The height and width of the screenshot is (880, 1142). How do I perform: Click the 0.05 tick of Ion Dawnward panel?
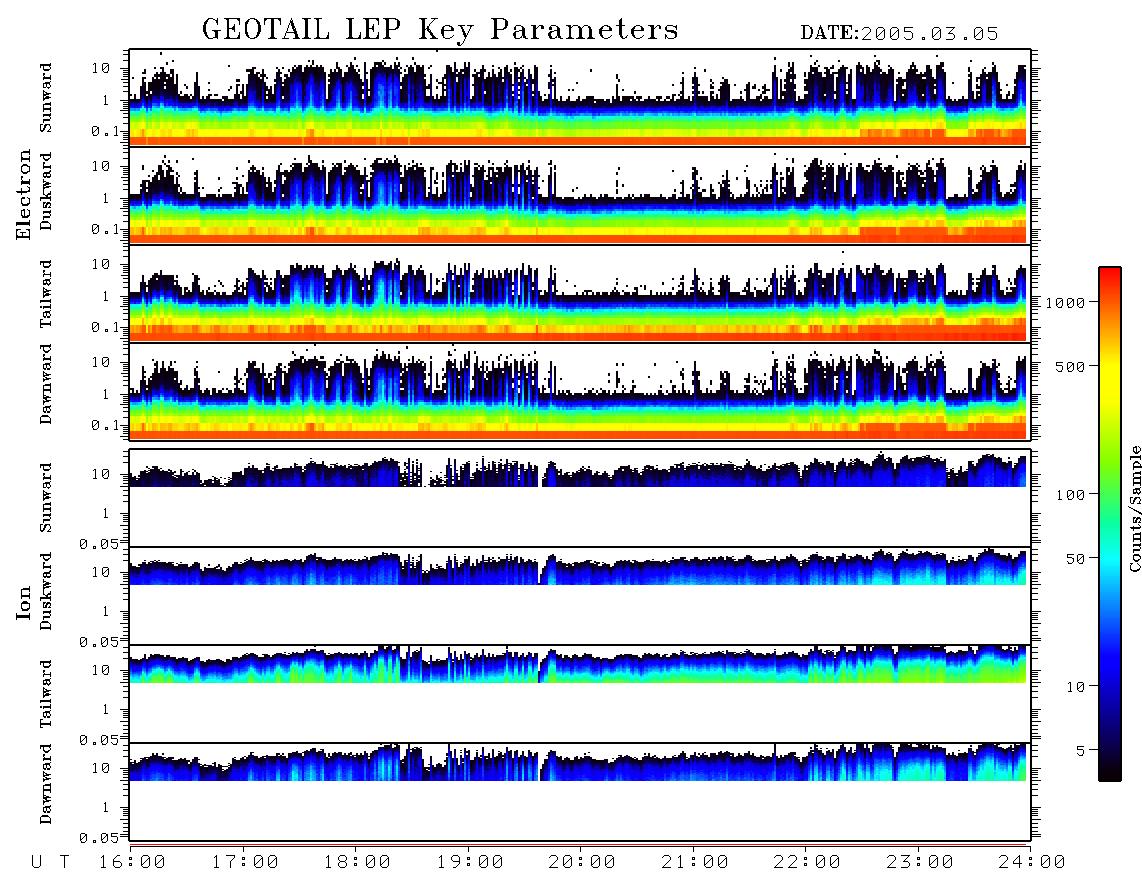(98, 838)
